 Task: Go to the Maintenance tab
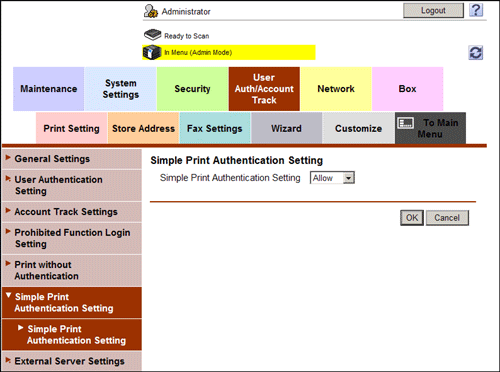tap(49, 89)
